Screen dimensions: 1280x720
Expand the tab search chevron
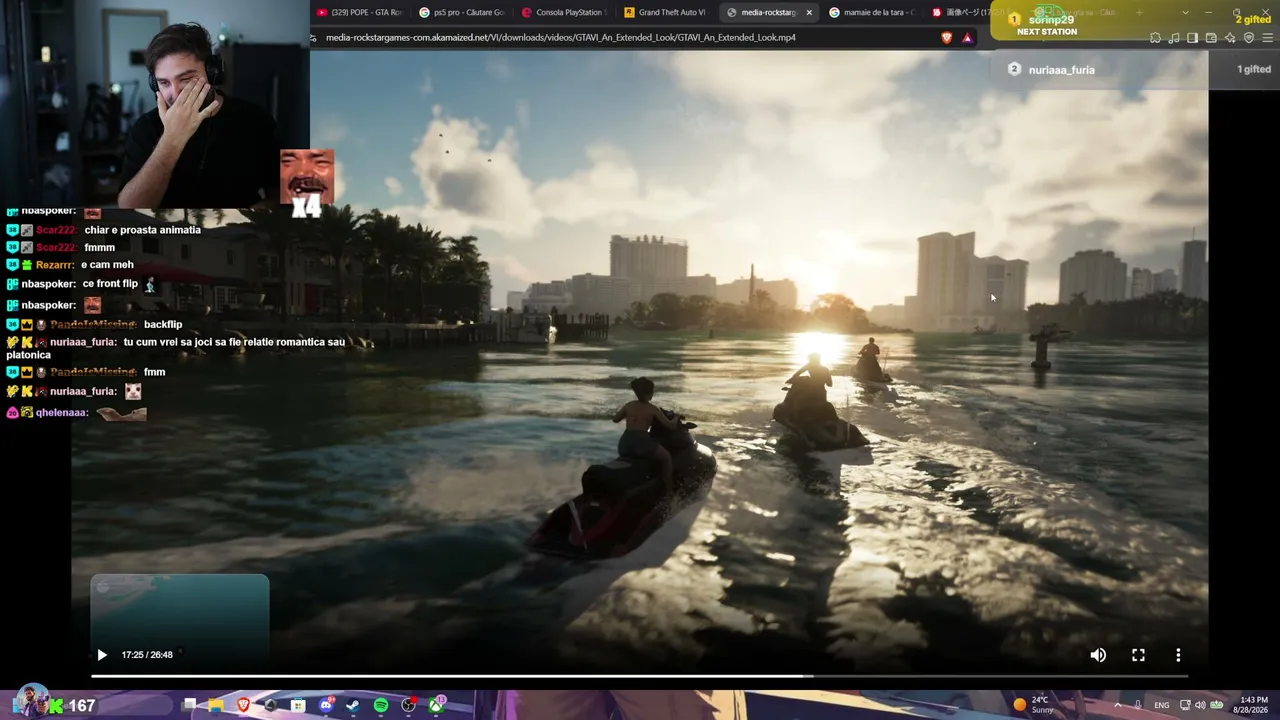(1185, 12)
